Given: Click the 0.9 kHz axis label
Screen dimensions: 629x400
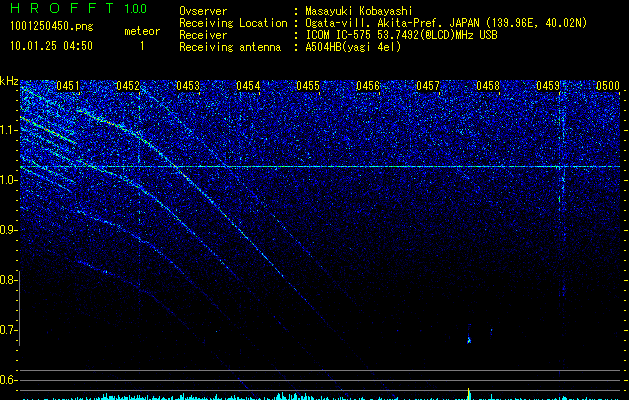Looking at the screenshot, I should tap(8, 230).
